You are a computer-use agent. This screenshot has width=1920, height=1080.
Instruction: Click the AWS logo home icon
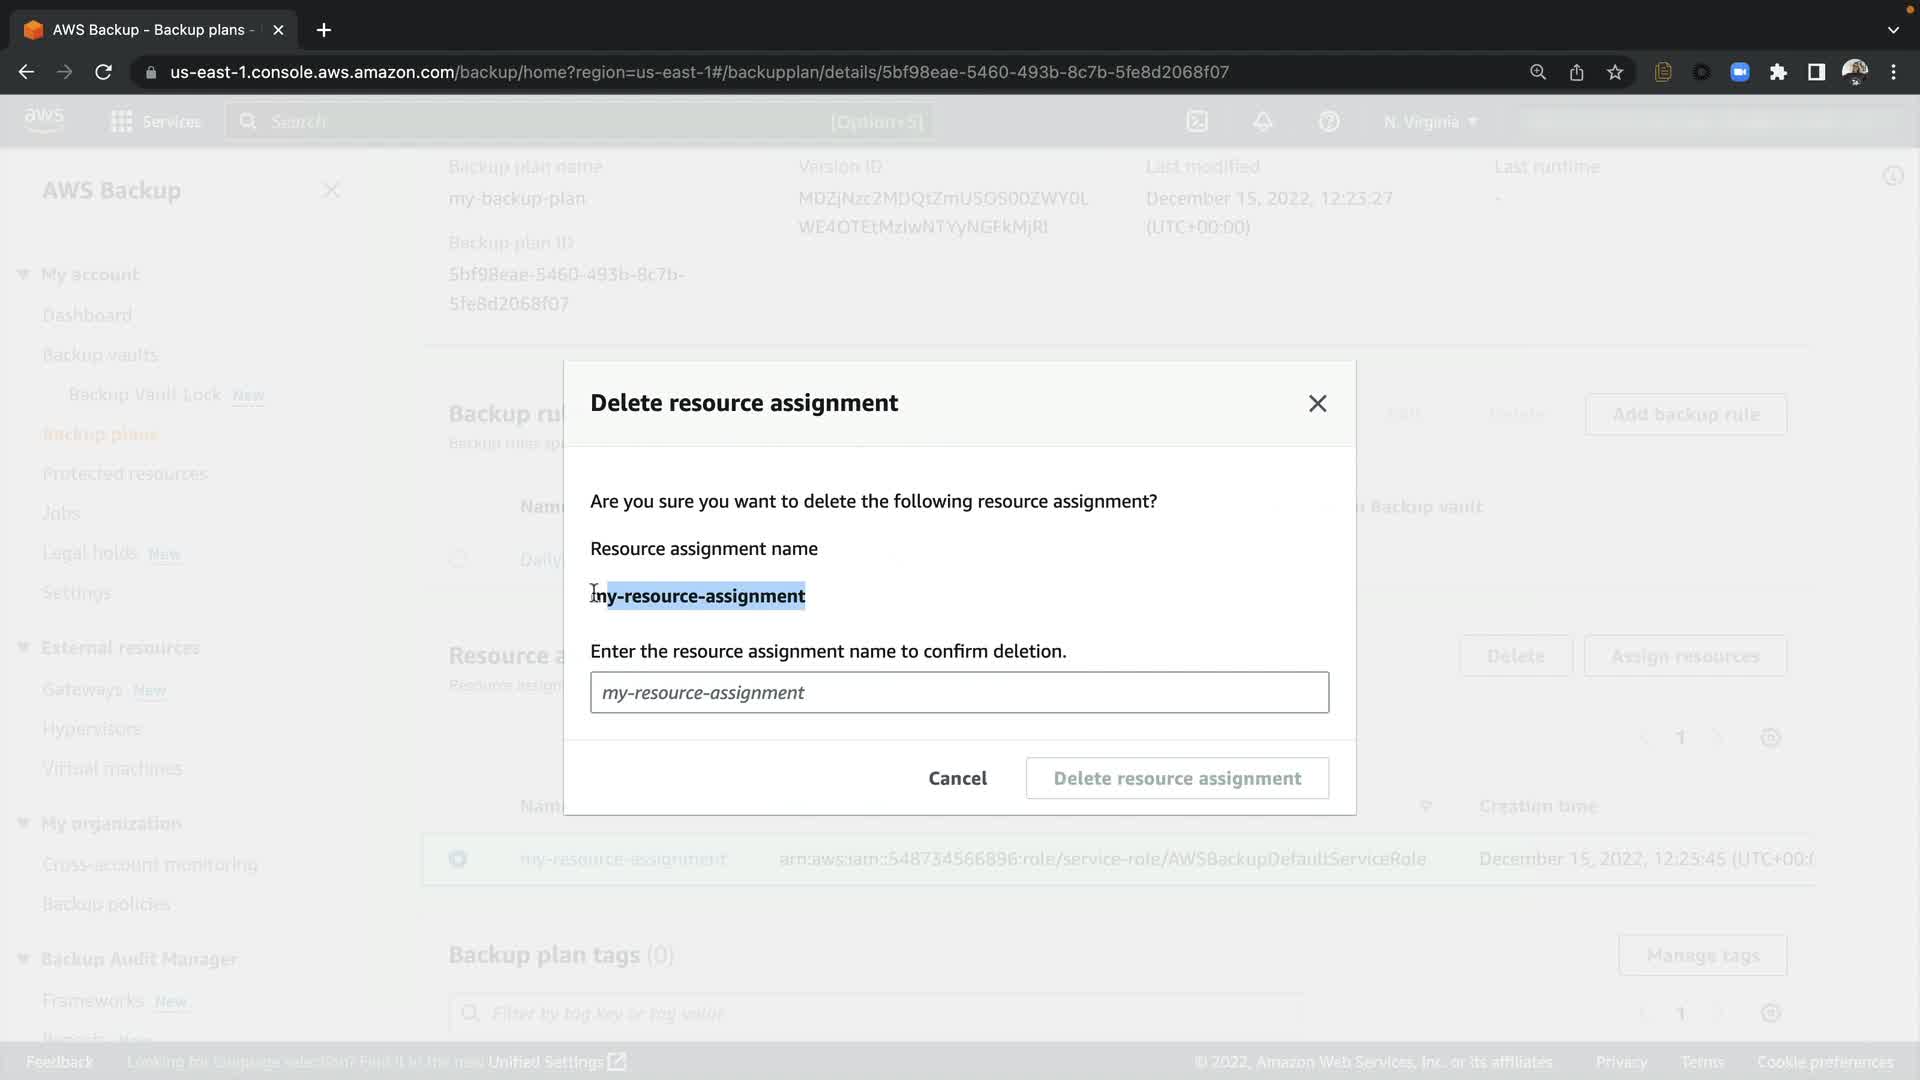pos(44,121)
